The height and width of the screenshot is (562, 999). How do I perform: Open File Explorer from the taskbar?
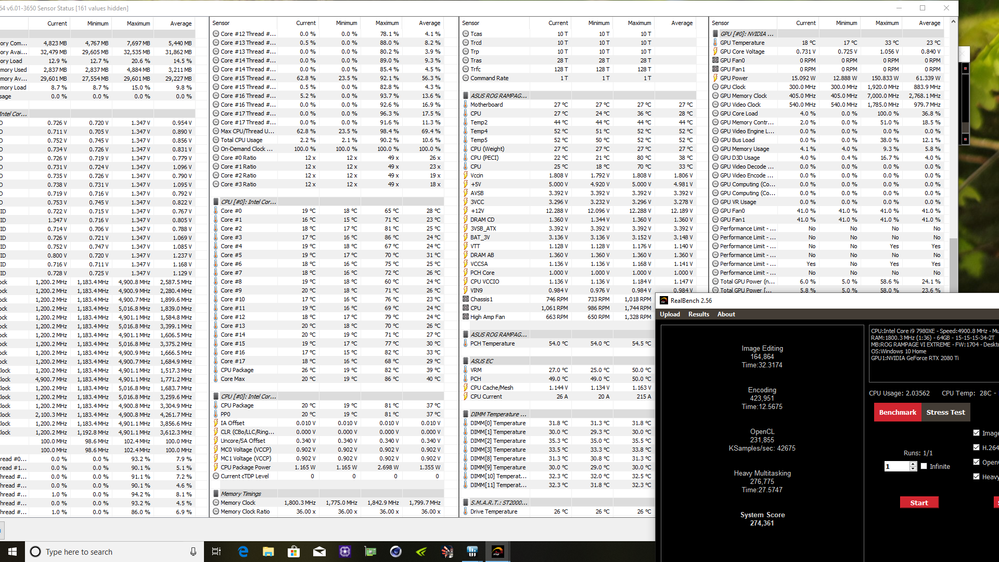(268, 552)
